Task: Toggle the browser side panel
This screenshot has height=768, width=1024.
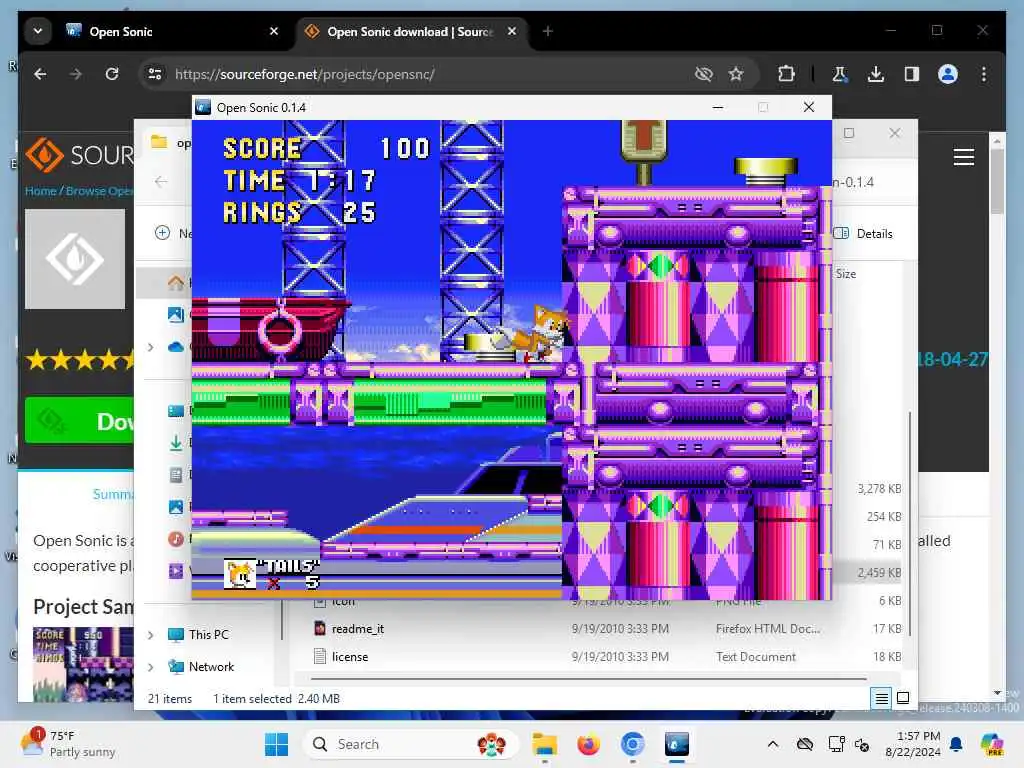Action: click(912, 74)
